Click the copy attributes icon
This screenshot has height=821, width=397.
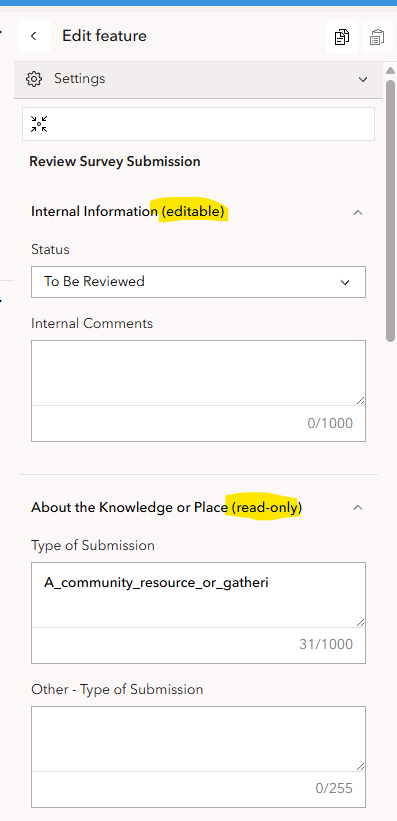tap(342, 37)
